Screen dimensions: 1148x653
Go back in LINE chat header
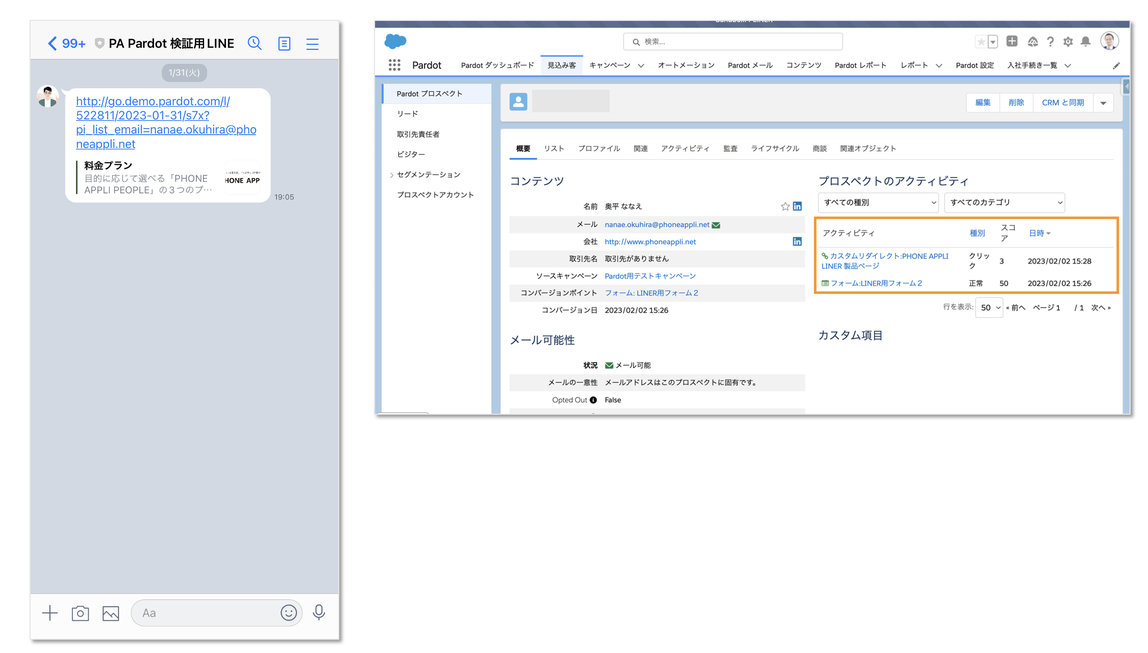click(x=52, y=44)
